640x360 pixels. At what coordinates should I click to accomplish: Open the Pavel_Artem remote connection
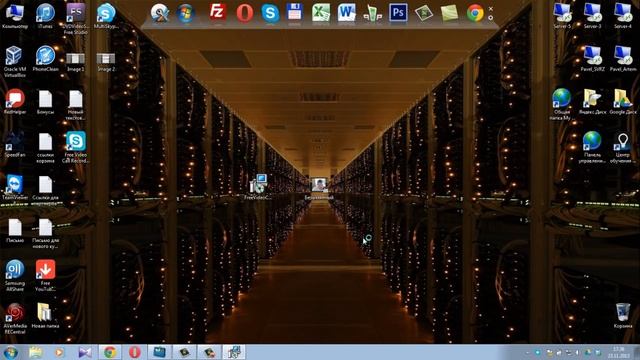click(623, 59)
